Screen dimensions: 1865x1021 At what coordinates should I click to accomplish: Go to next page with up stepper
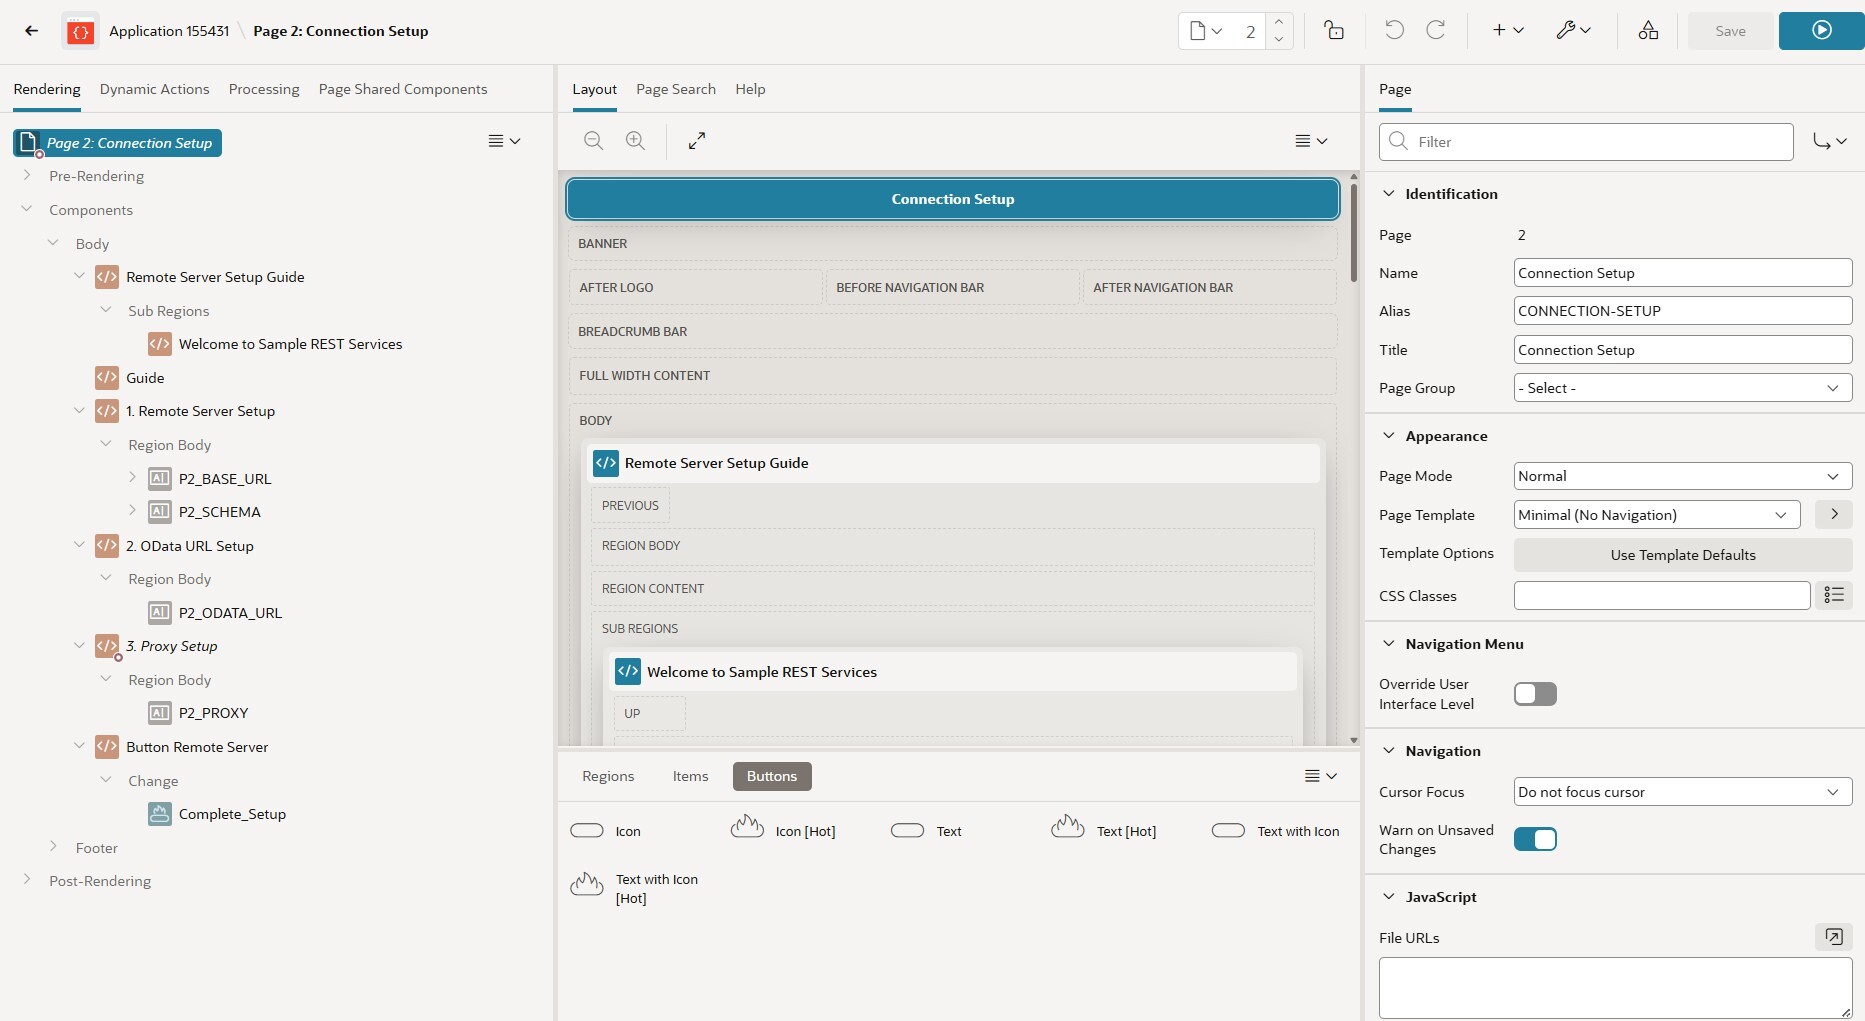[1279, 22]
